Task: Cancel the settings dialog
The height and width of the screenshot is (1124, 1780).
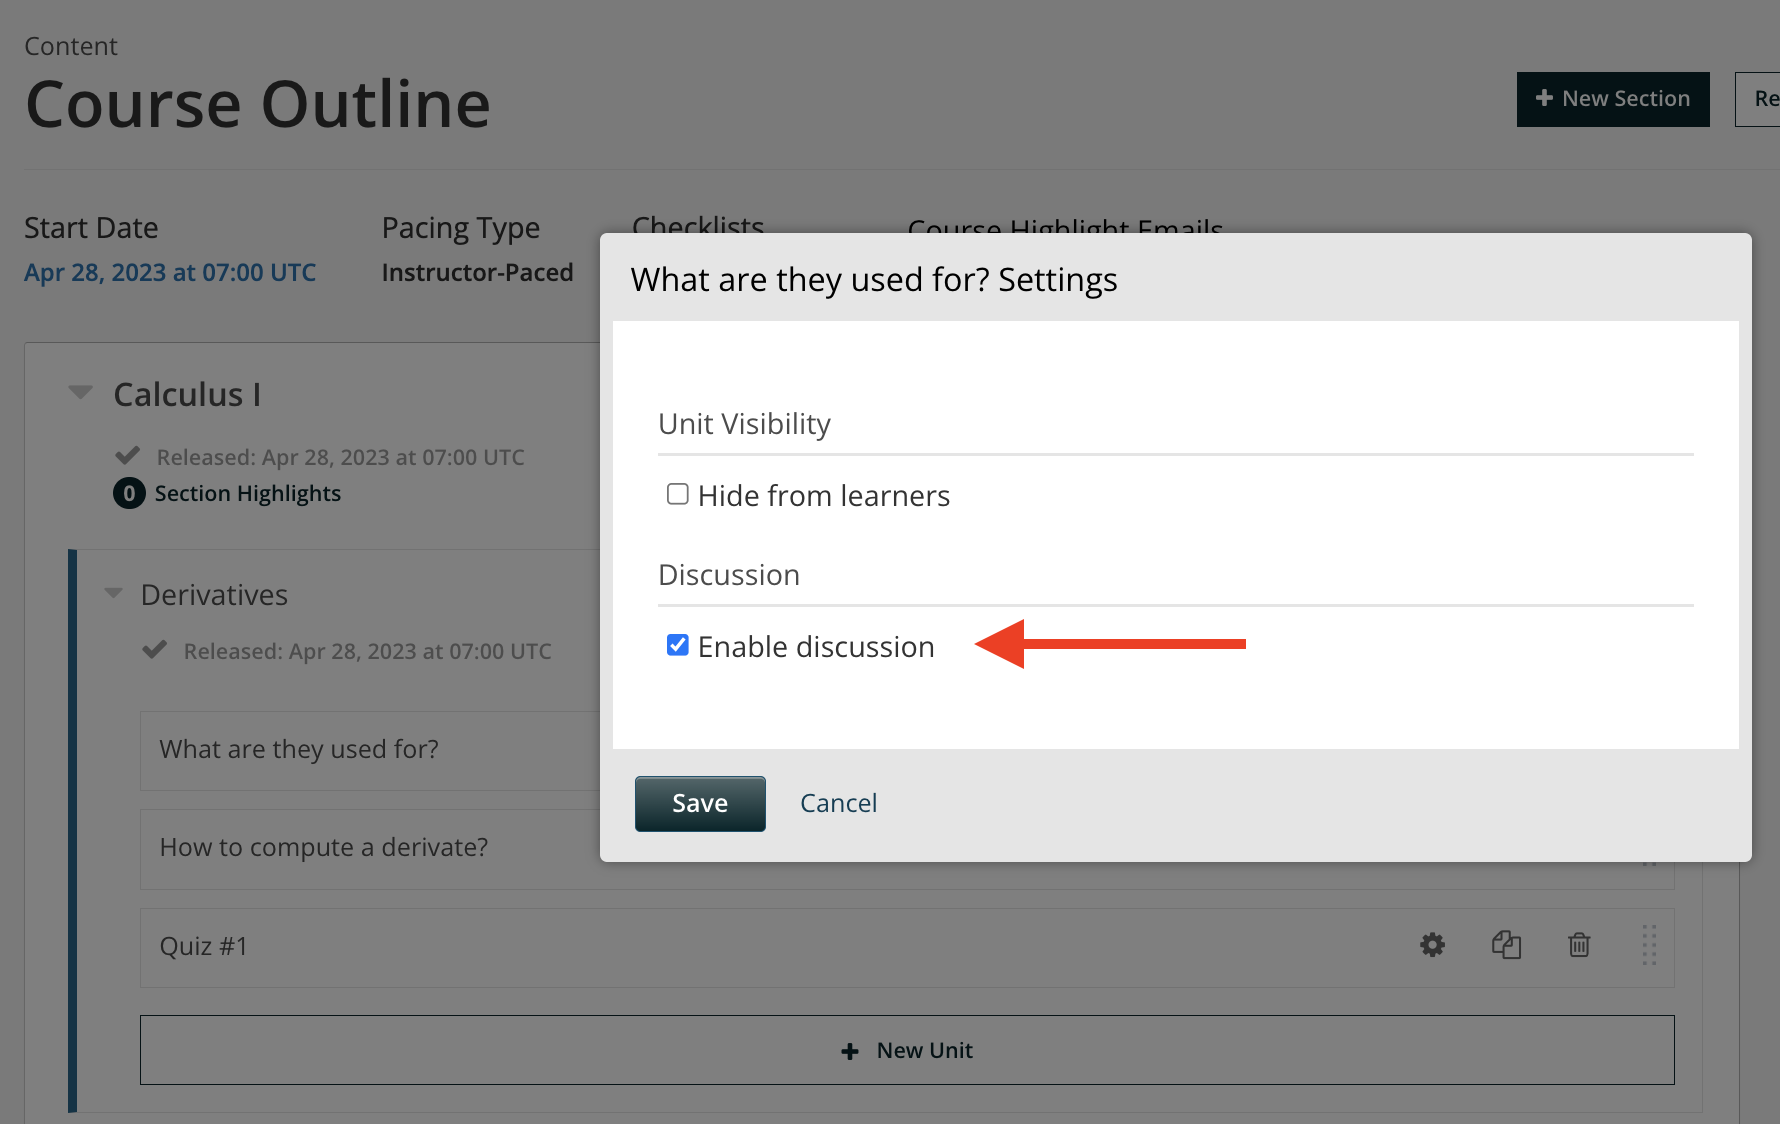Action: point(838,804)
